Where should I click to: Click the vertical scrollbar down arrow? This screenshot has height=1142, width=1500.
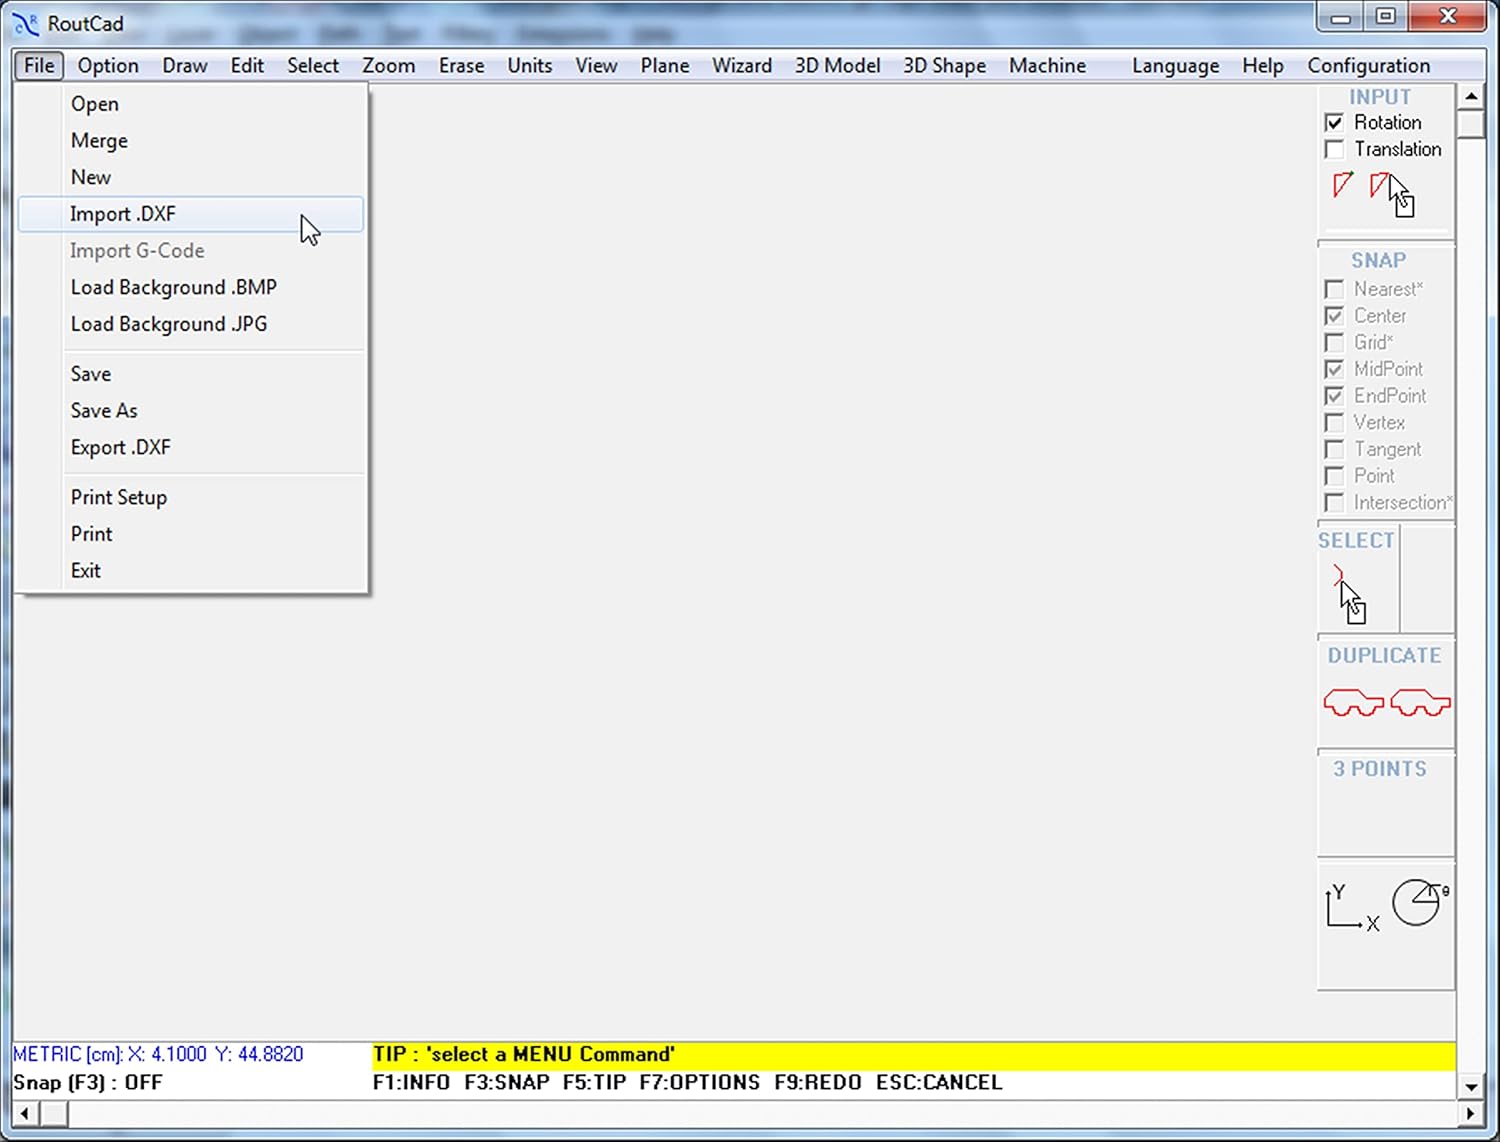coord(1470,1087)
